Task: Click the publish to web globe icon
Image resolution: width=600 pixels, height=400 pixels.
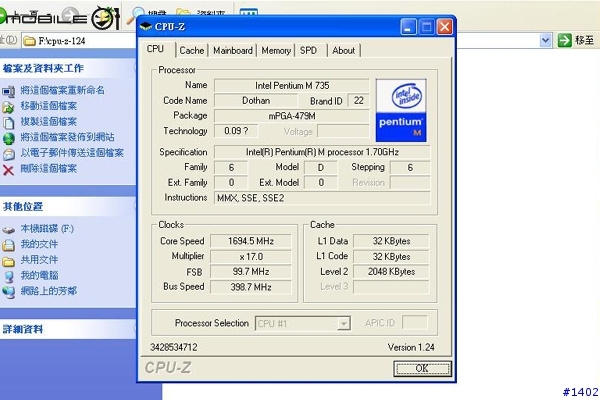Action: click(8, 138)
